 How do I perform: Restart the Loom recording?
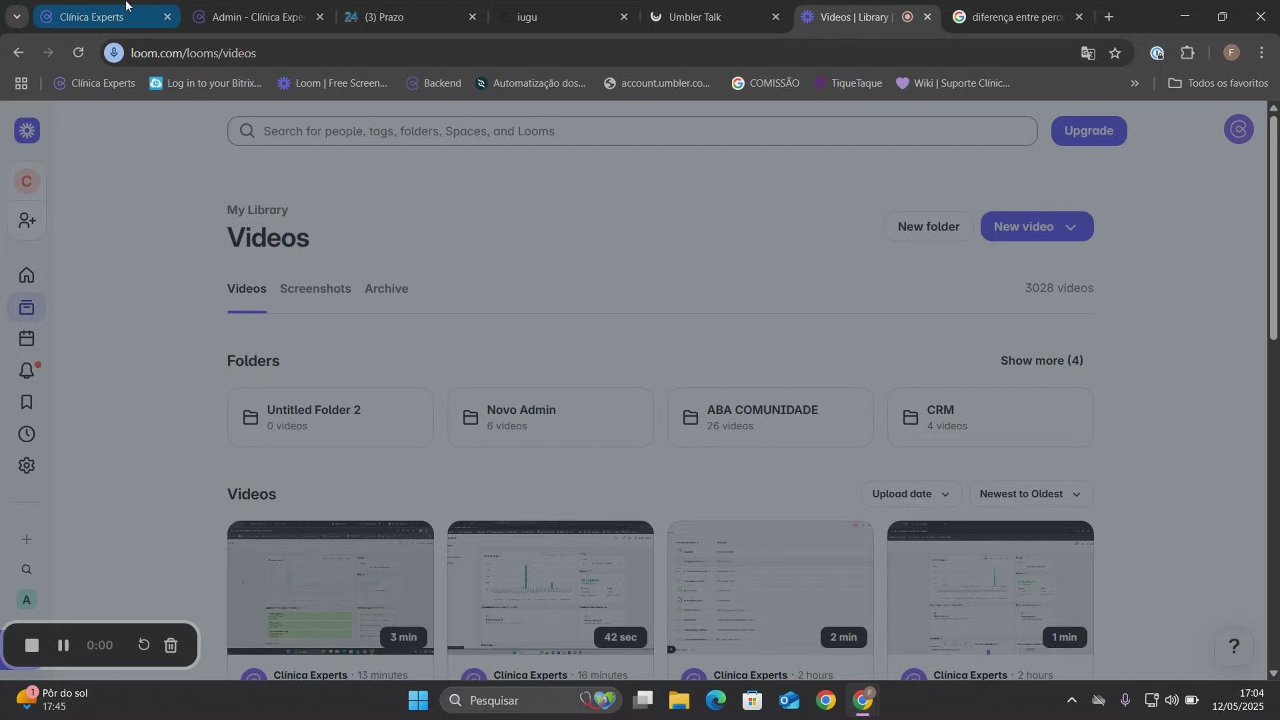pyautogui.click(x=144, y=645)
